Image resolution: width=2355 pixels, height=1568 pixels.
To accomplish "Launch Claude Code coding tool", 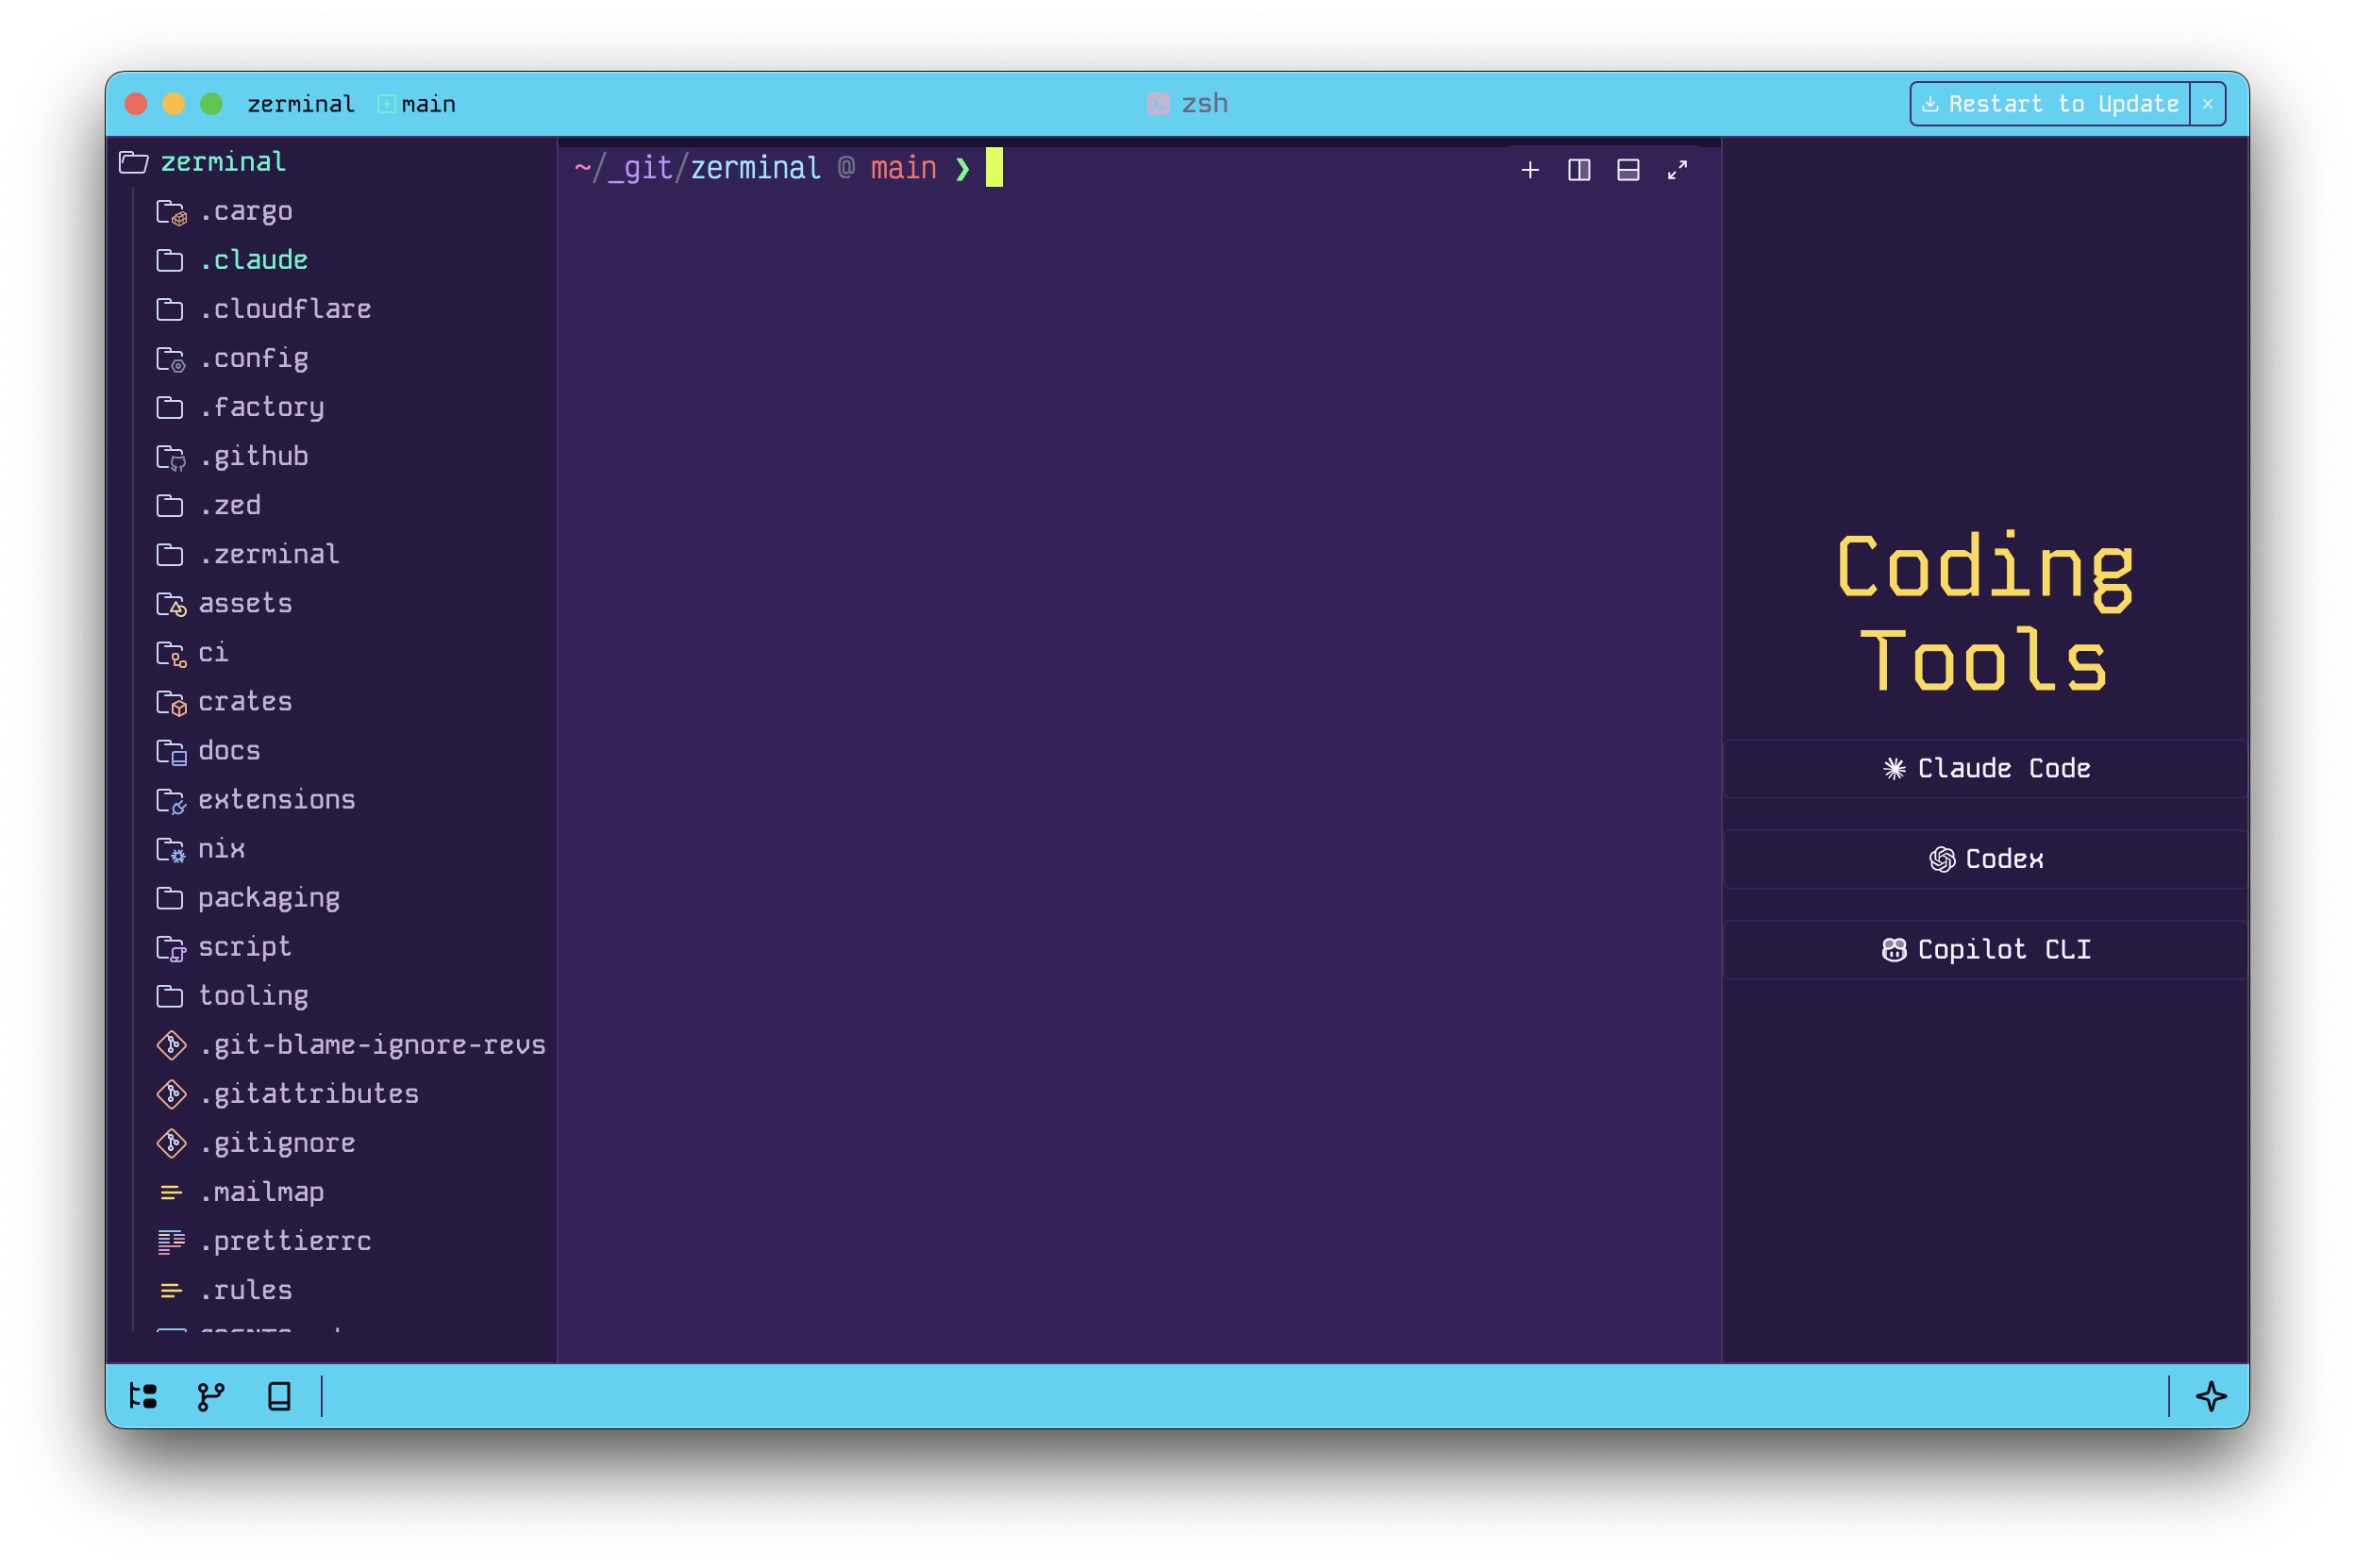I will 1985,768.
